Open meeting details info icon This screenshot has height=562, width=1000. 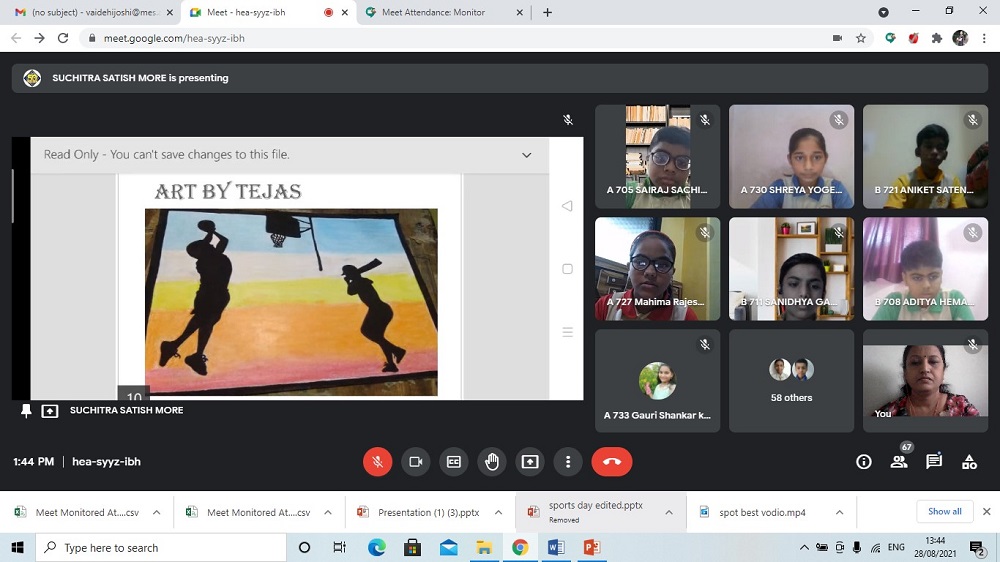[864, 461]
